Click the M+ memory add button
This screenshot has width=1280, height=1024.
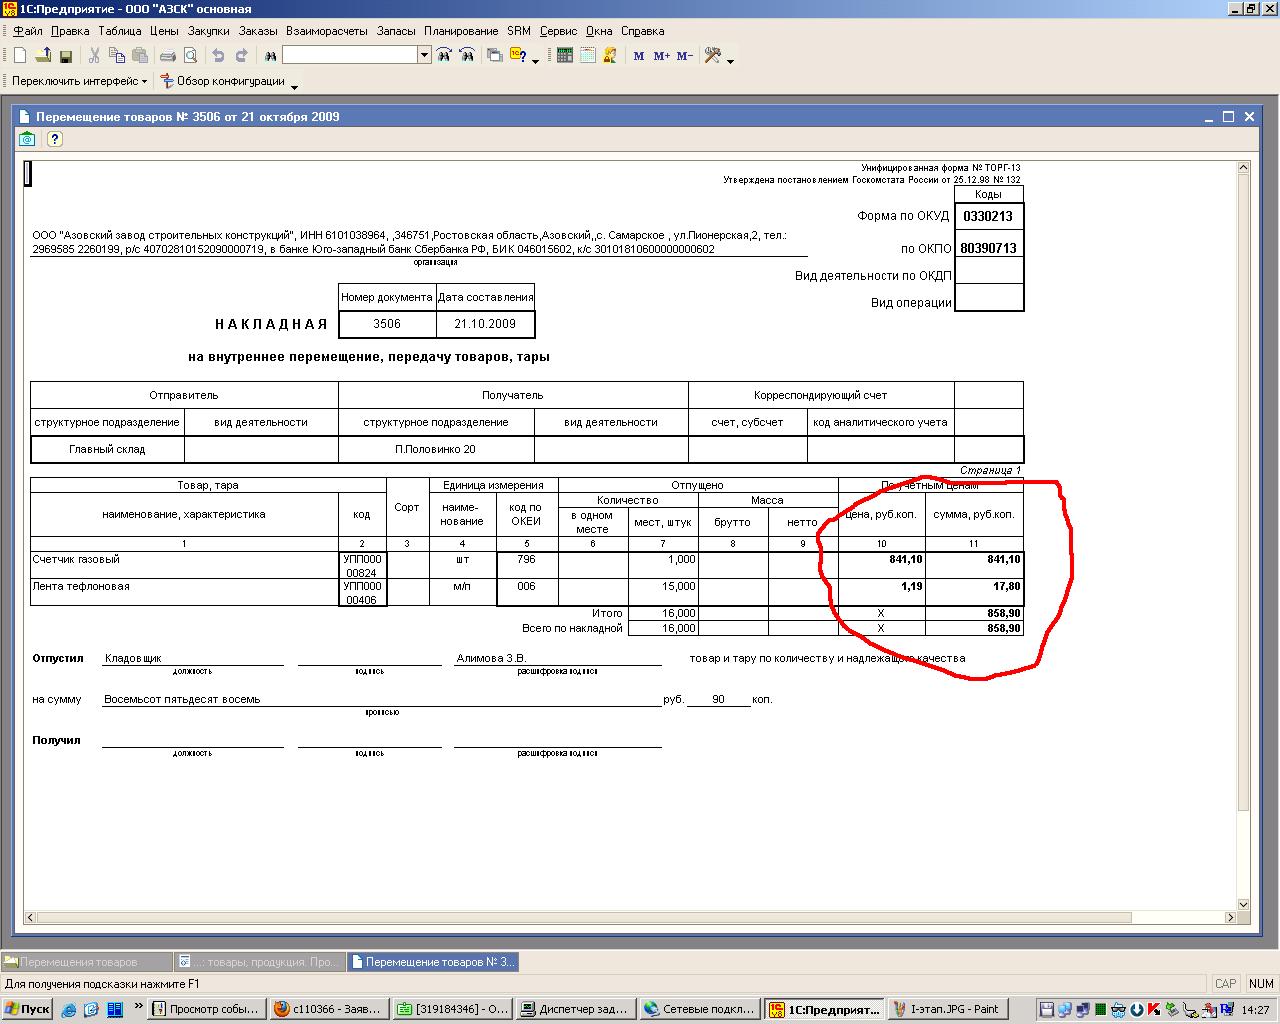click(x=661, y=56)
